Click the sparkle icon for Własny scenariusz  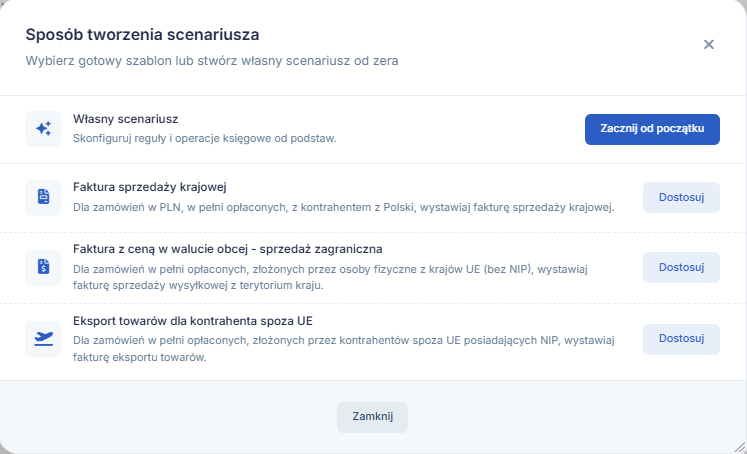(x=43, y=129)
